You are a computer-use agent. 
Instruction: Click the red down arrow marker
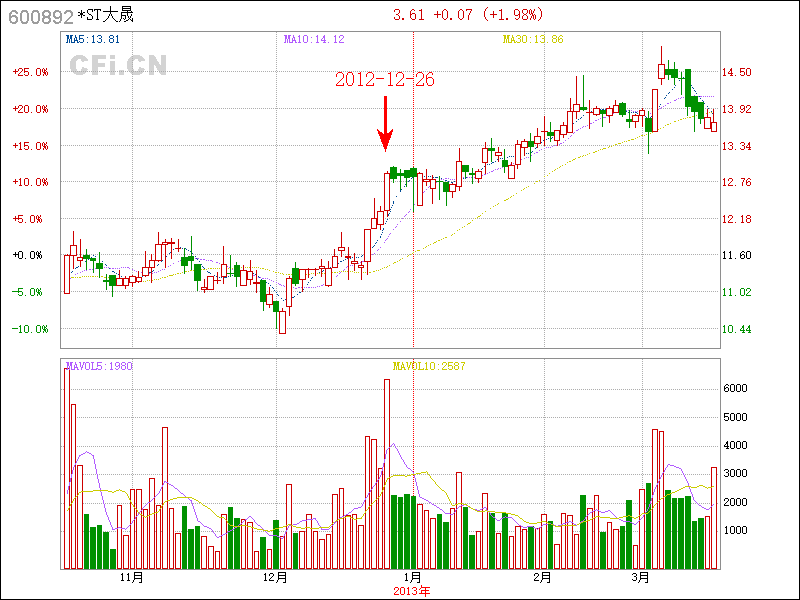coord(385,124)
